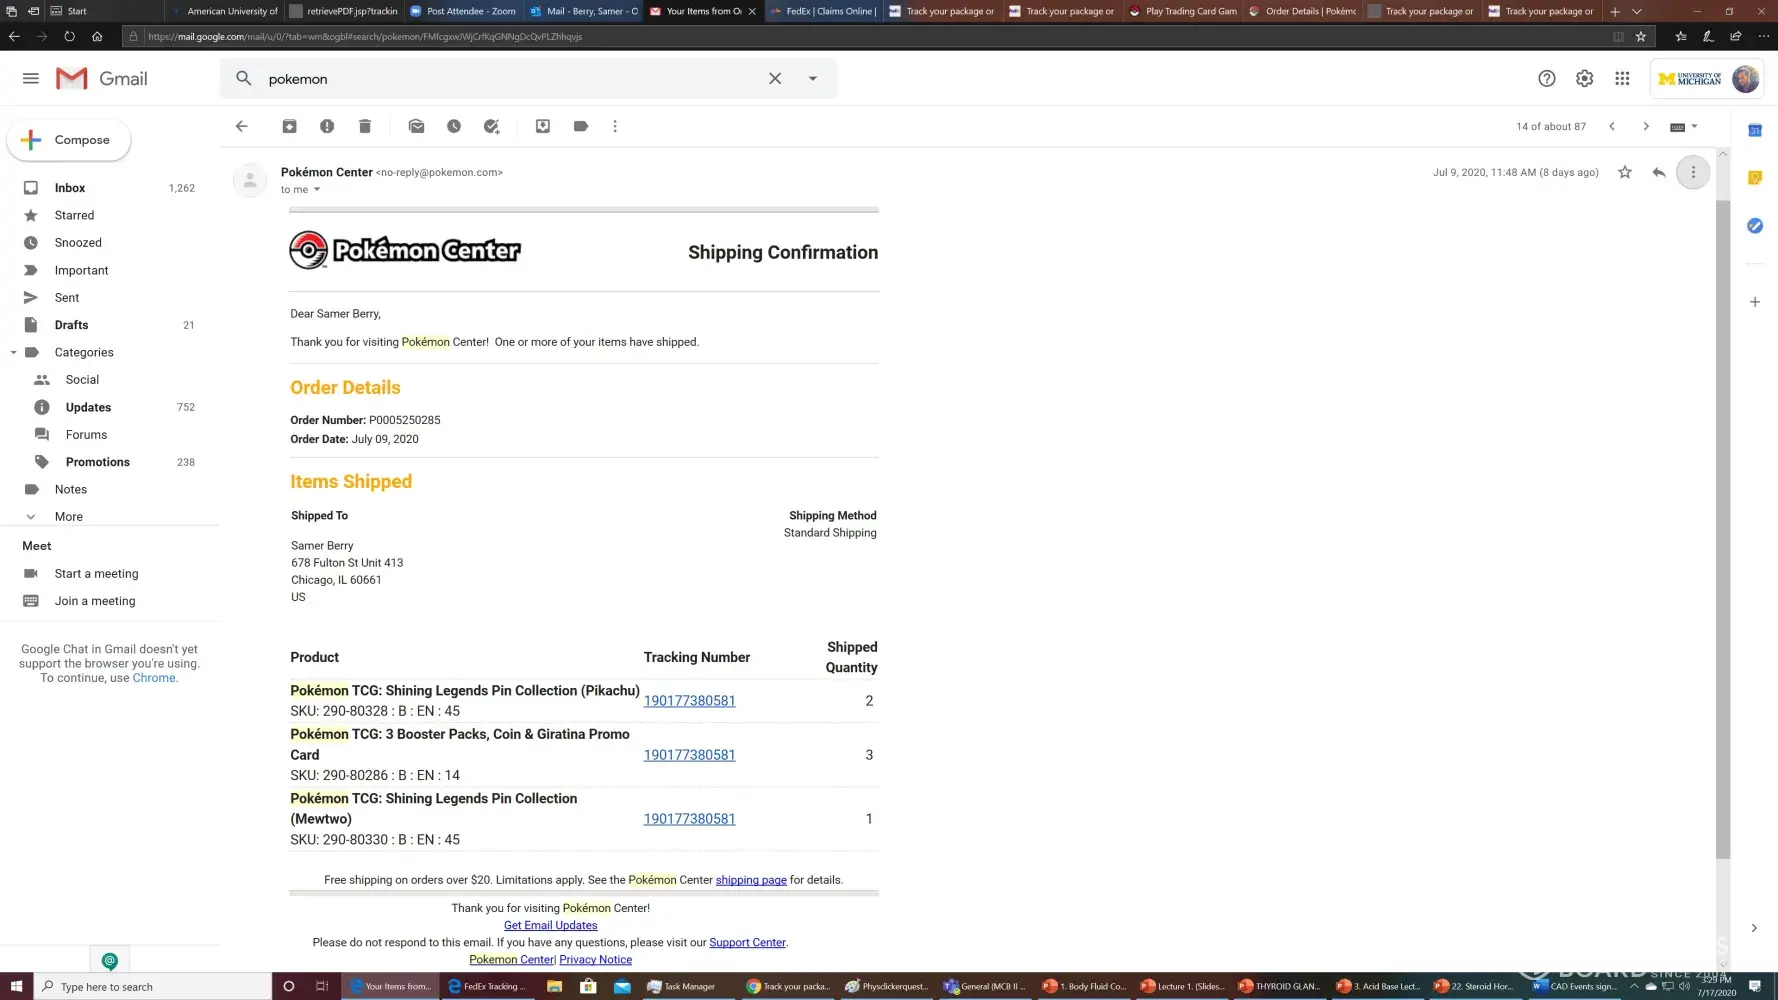Clear the pokemon search query

click(775, 78)
